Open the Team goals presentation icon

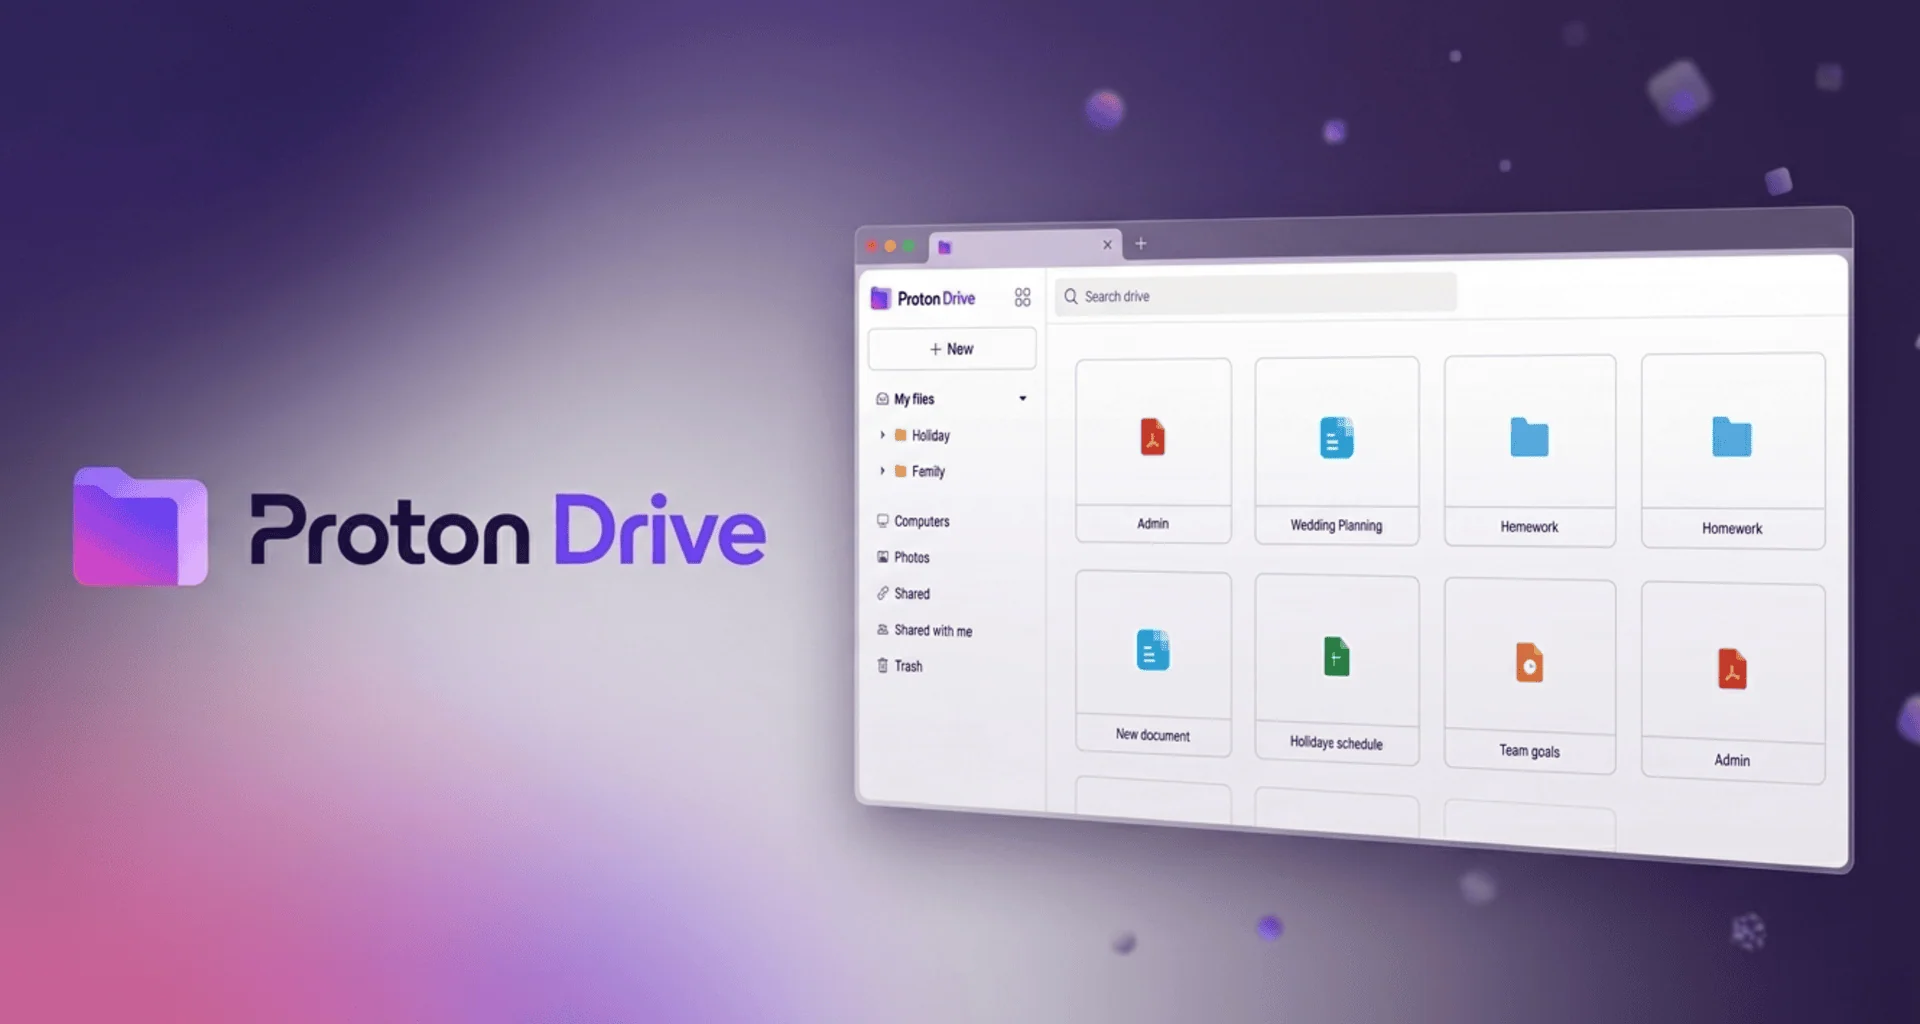1529,663
